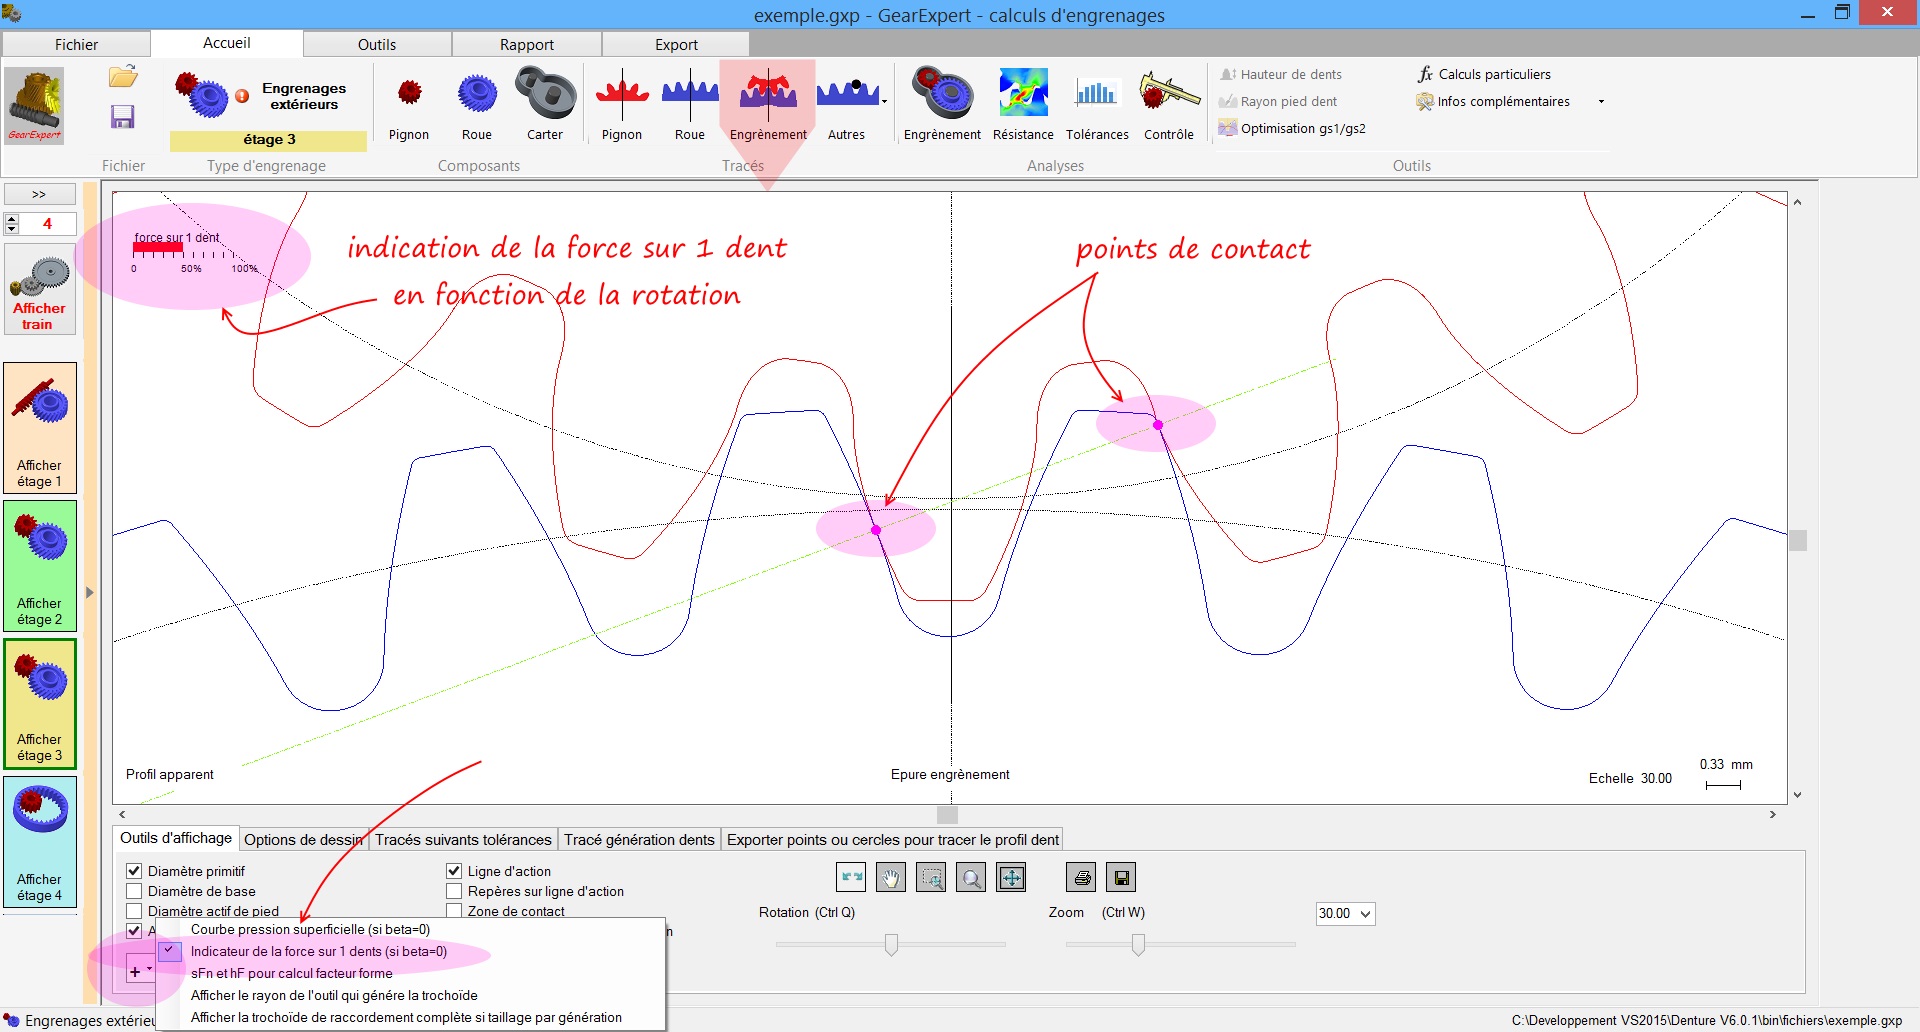Select the hand pan tool

[891, 878]
